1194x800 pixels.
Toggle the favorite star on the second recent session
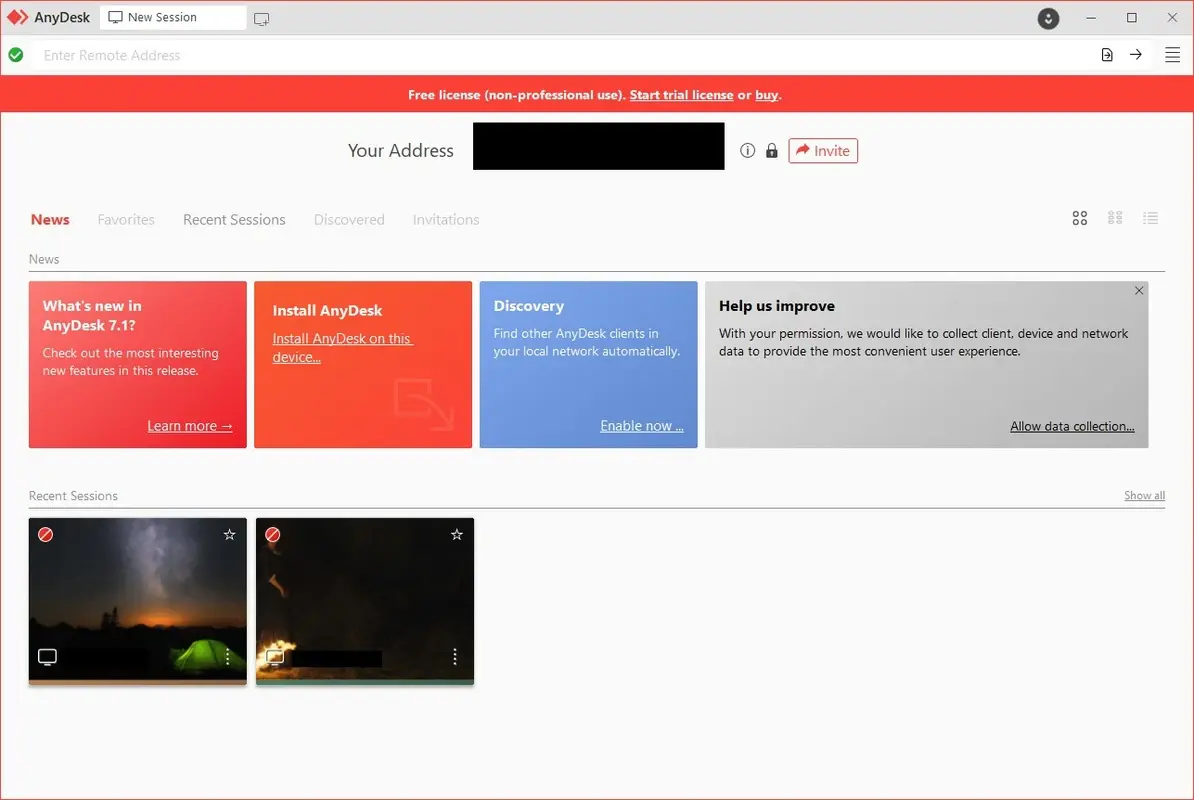(x=457, y=534)
